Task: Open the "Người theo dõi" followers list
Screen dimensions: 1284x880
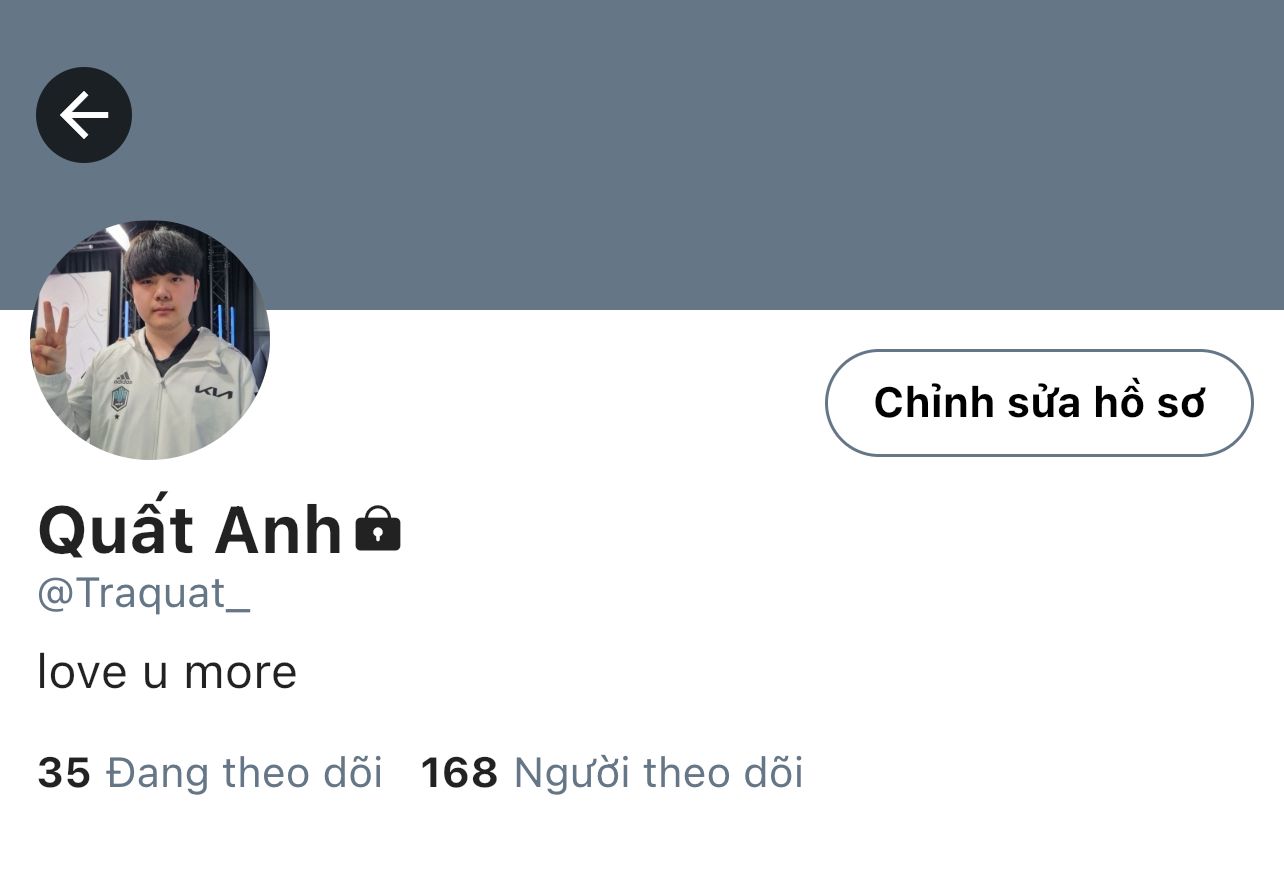Action: click(658, 773)
